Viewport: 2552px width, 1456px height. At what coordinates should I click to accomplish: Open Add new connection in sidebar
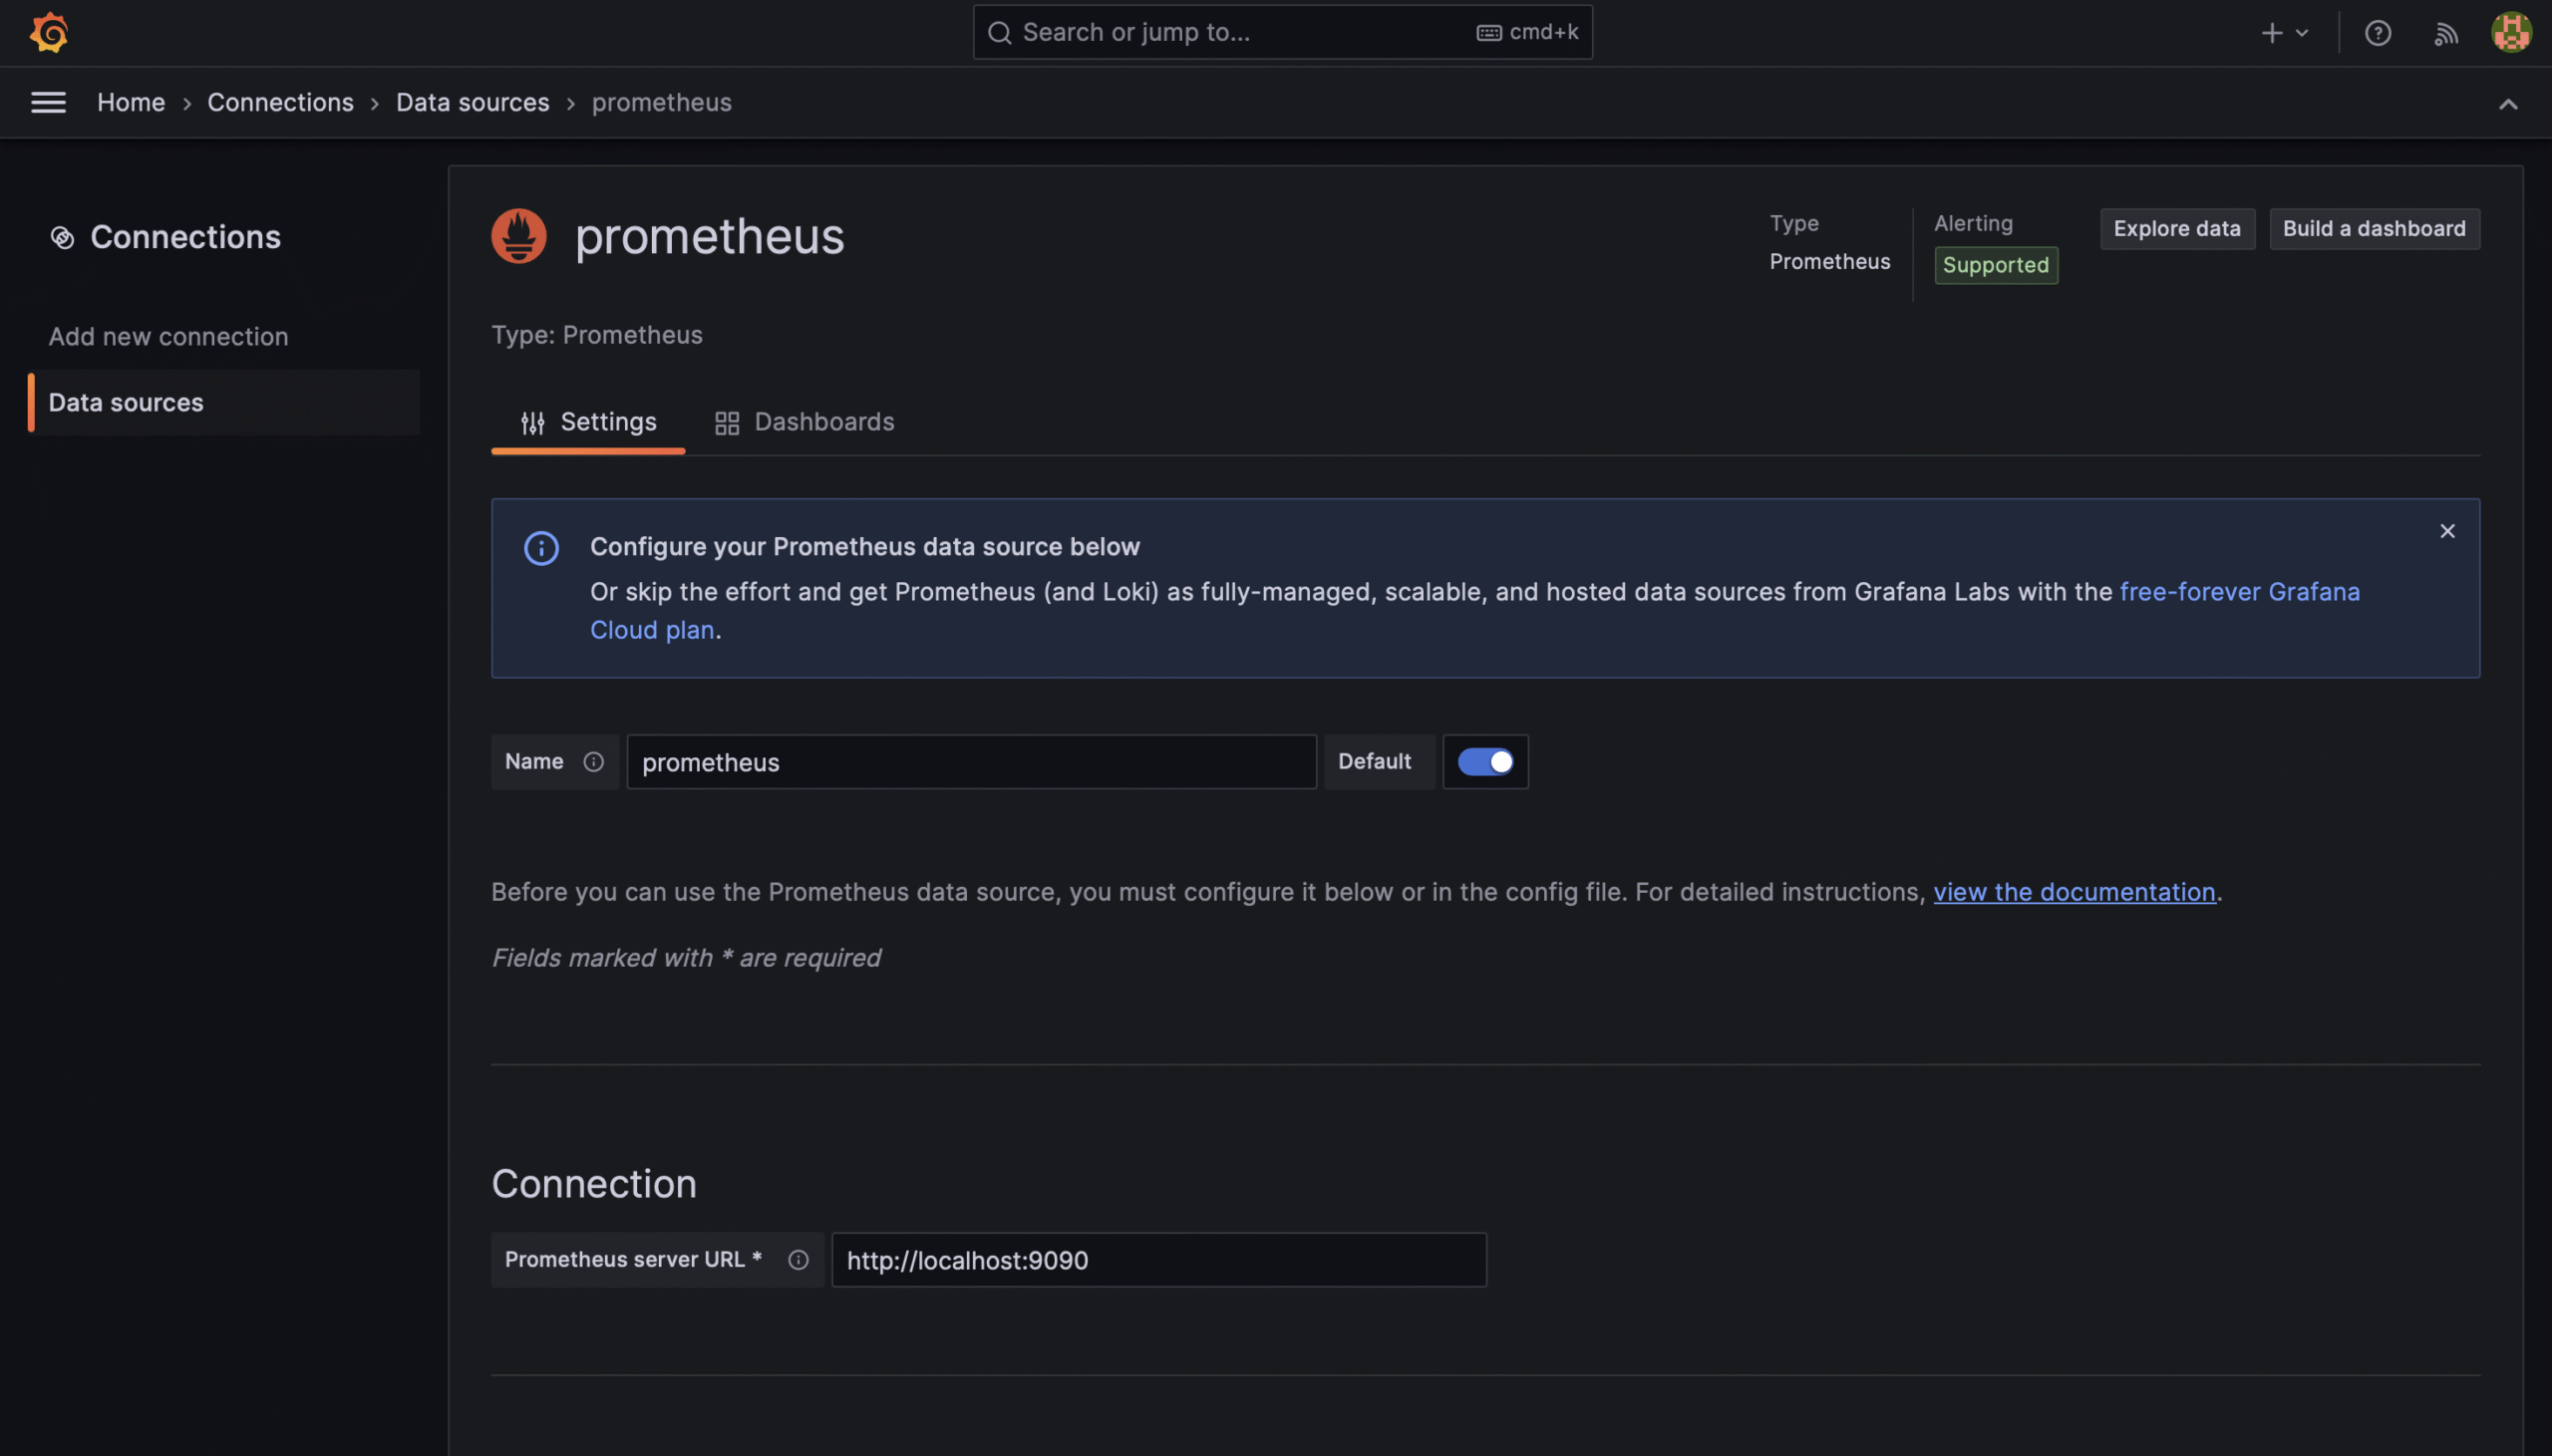click(168, 337)
